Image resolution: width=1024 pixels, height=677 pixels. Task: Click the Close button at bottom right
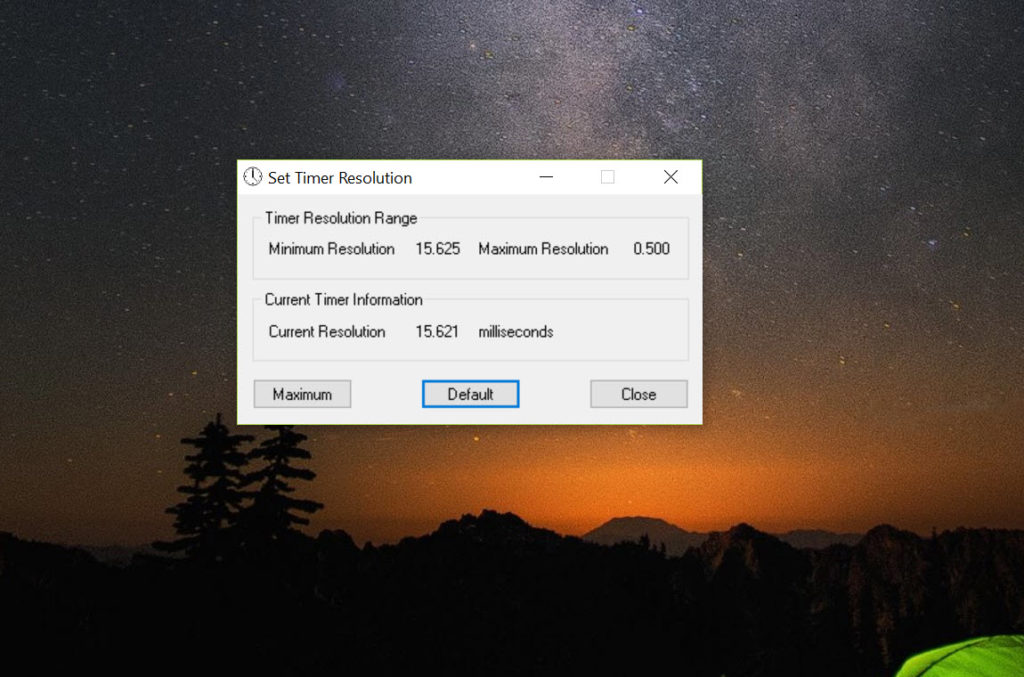point(638,394)
